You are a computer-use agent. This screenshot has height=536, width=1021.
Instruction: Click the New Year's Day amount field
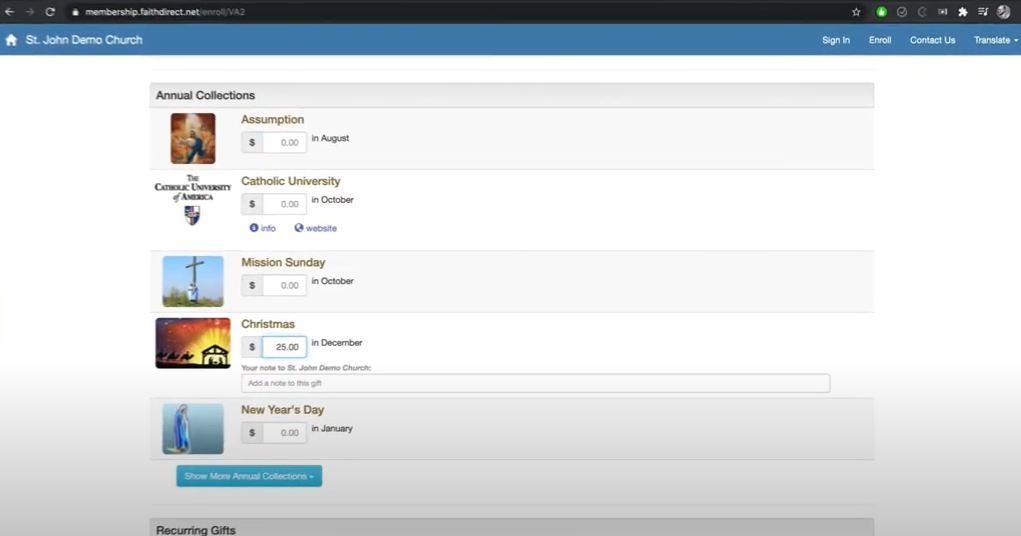[x=285, y=432]
